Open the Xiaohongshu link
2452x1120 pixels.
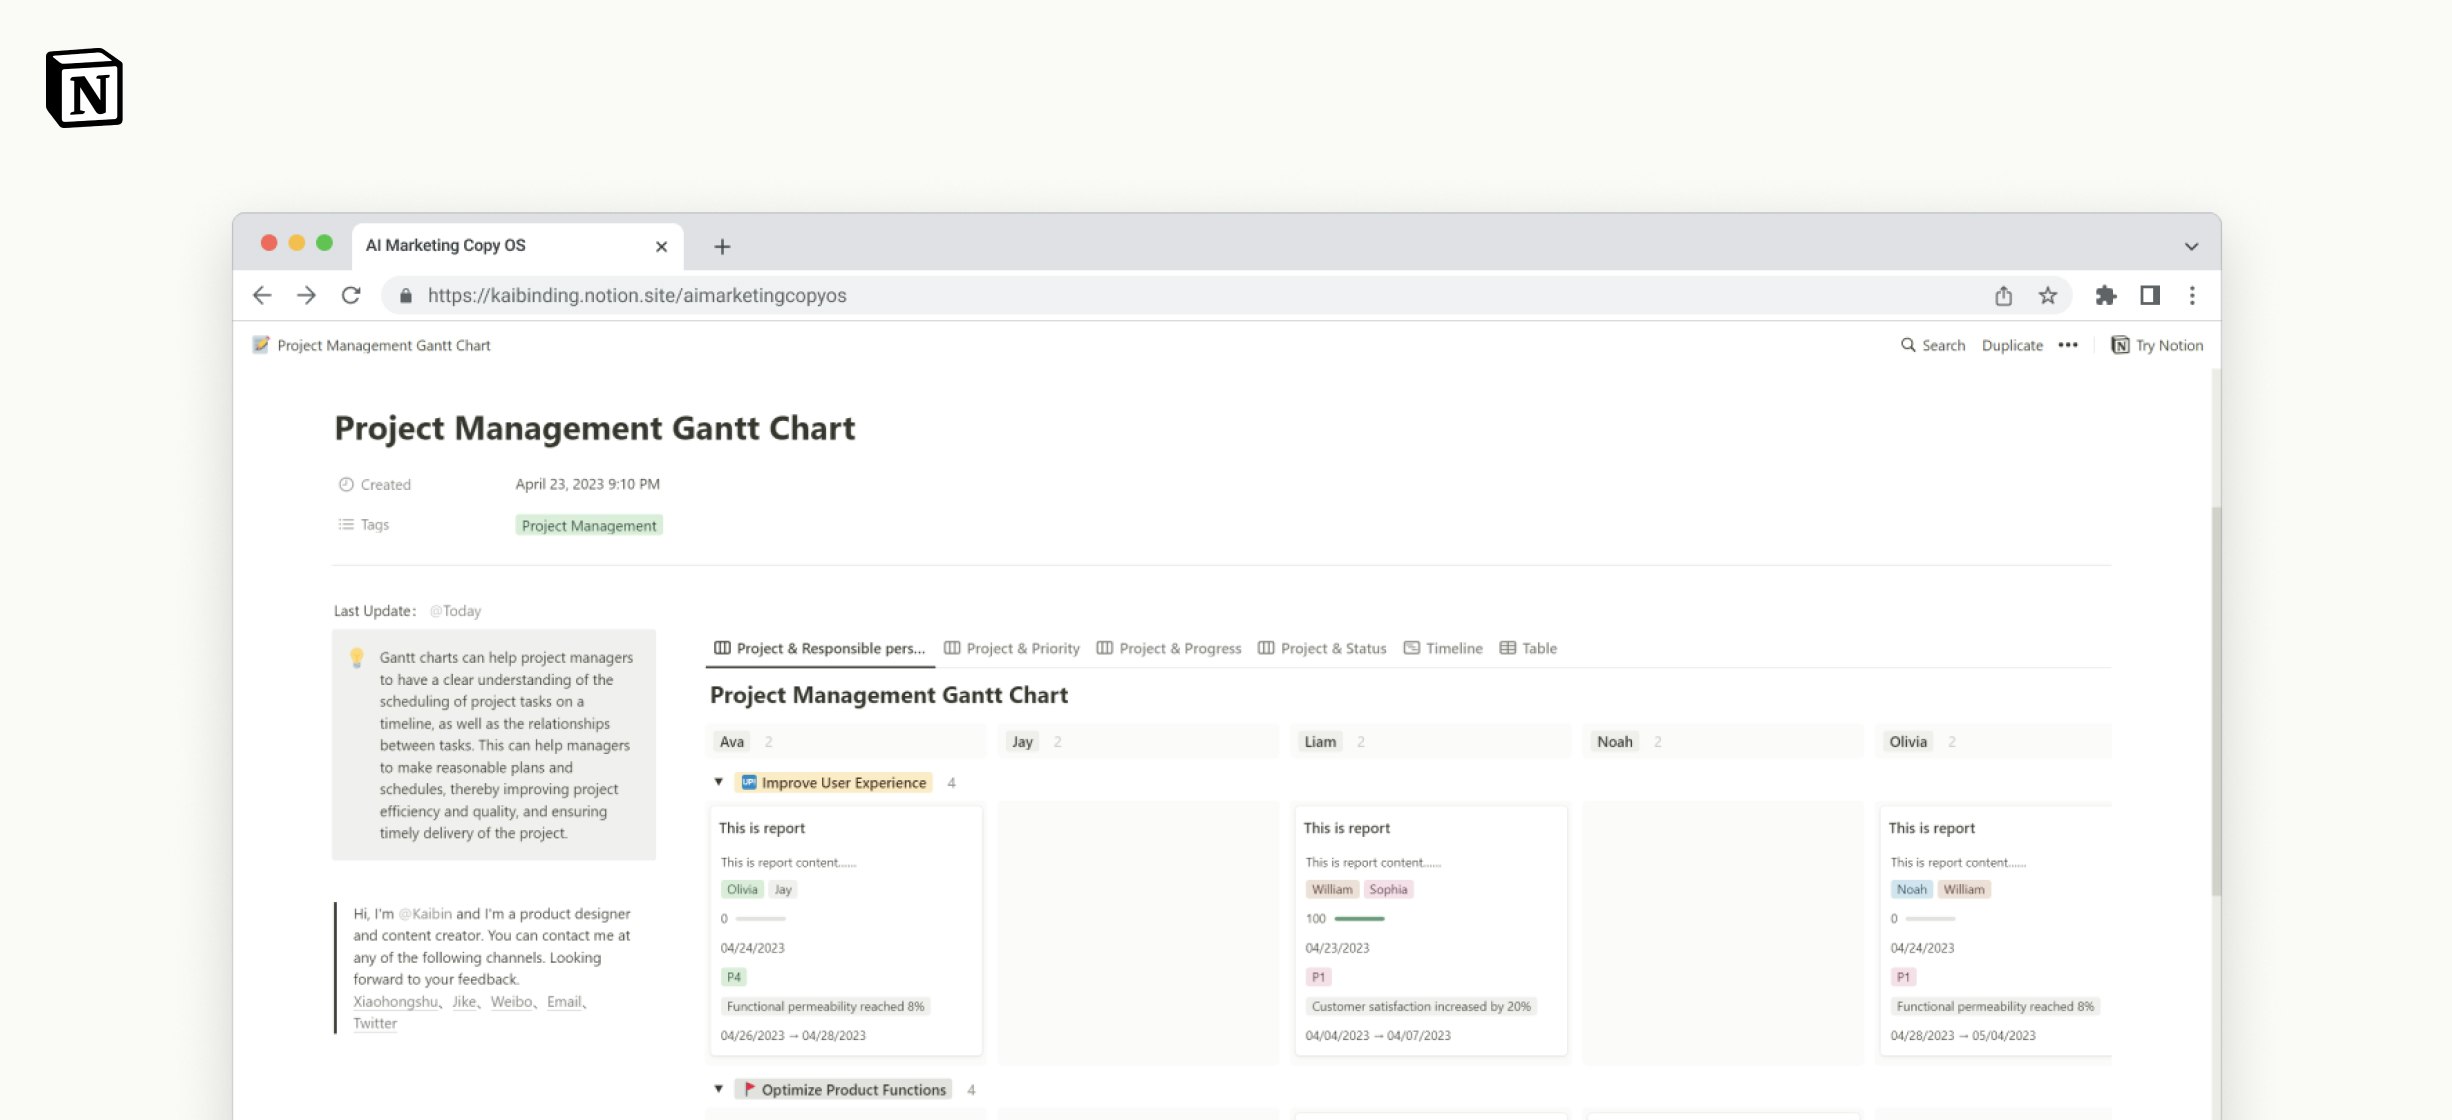coord(395,1001)
